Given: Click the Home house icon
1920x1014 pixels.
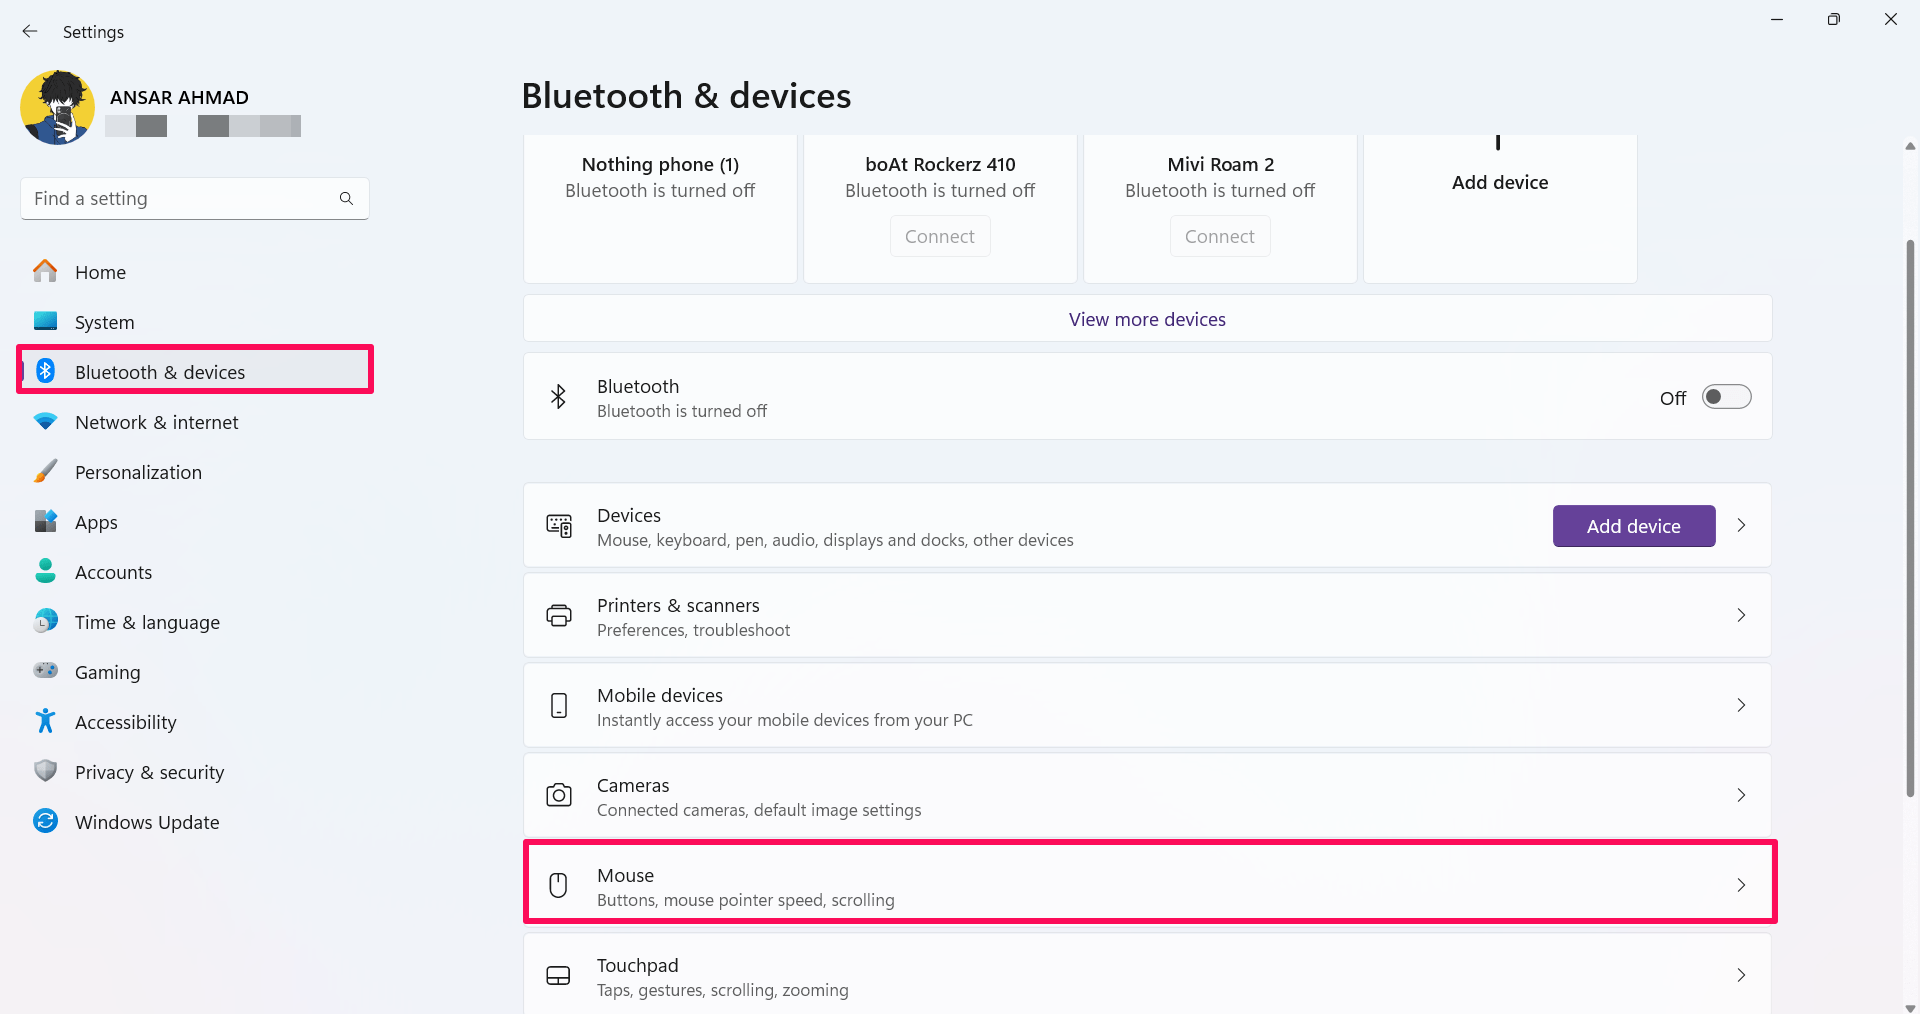Looking at the screenshot, I should (x=45, y=271).
